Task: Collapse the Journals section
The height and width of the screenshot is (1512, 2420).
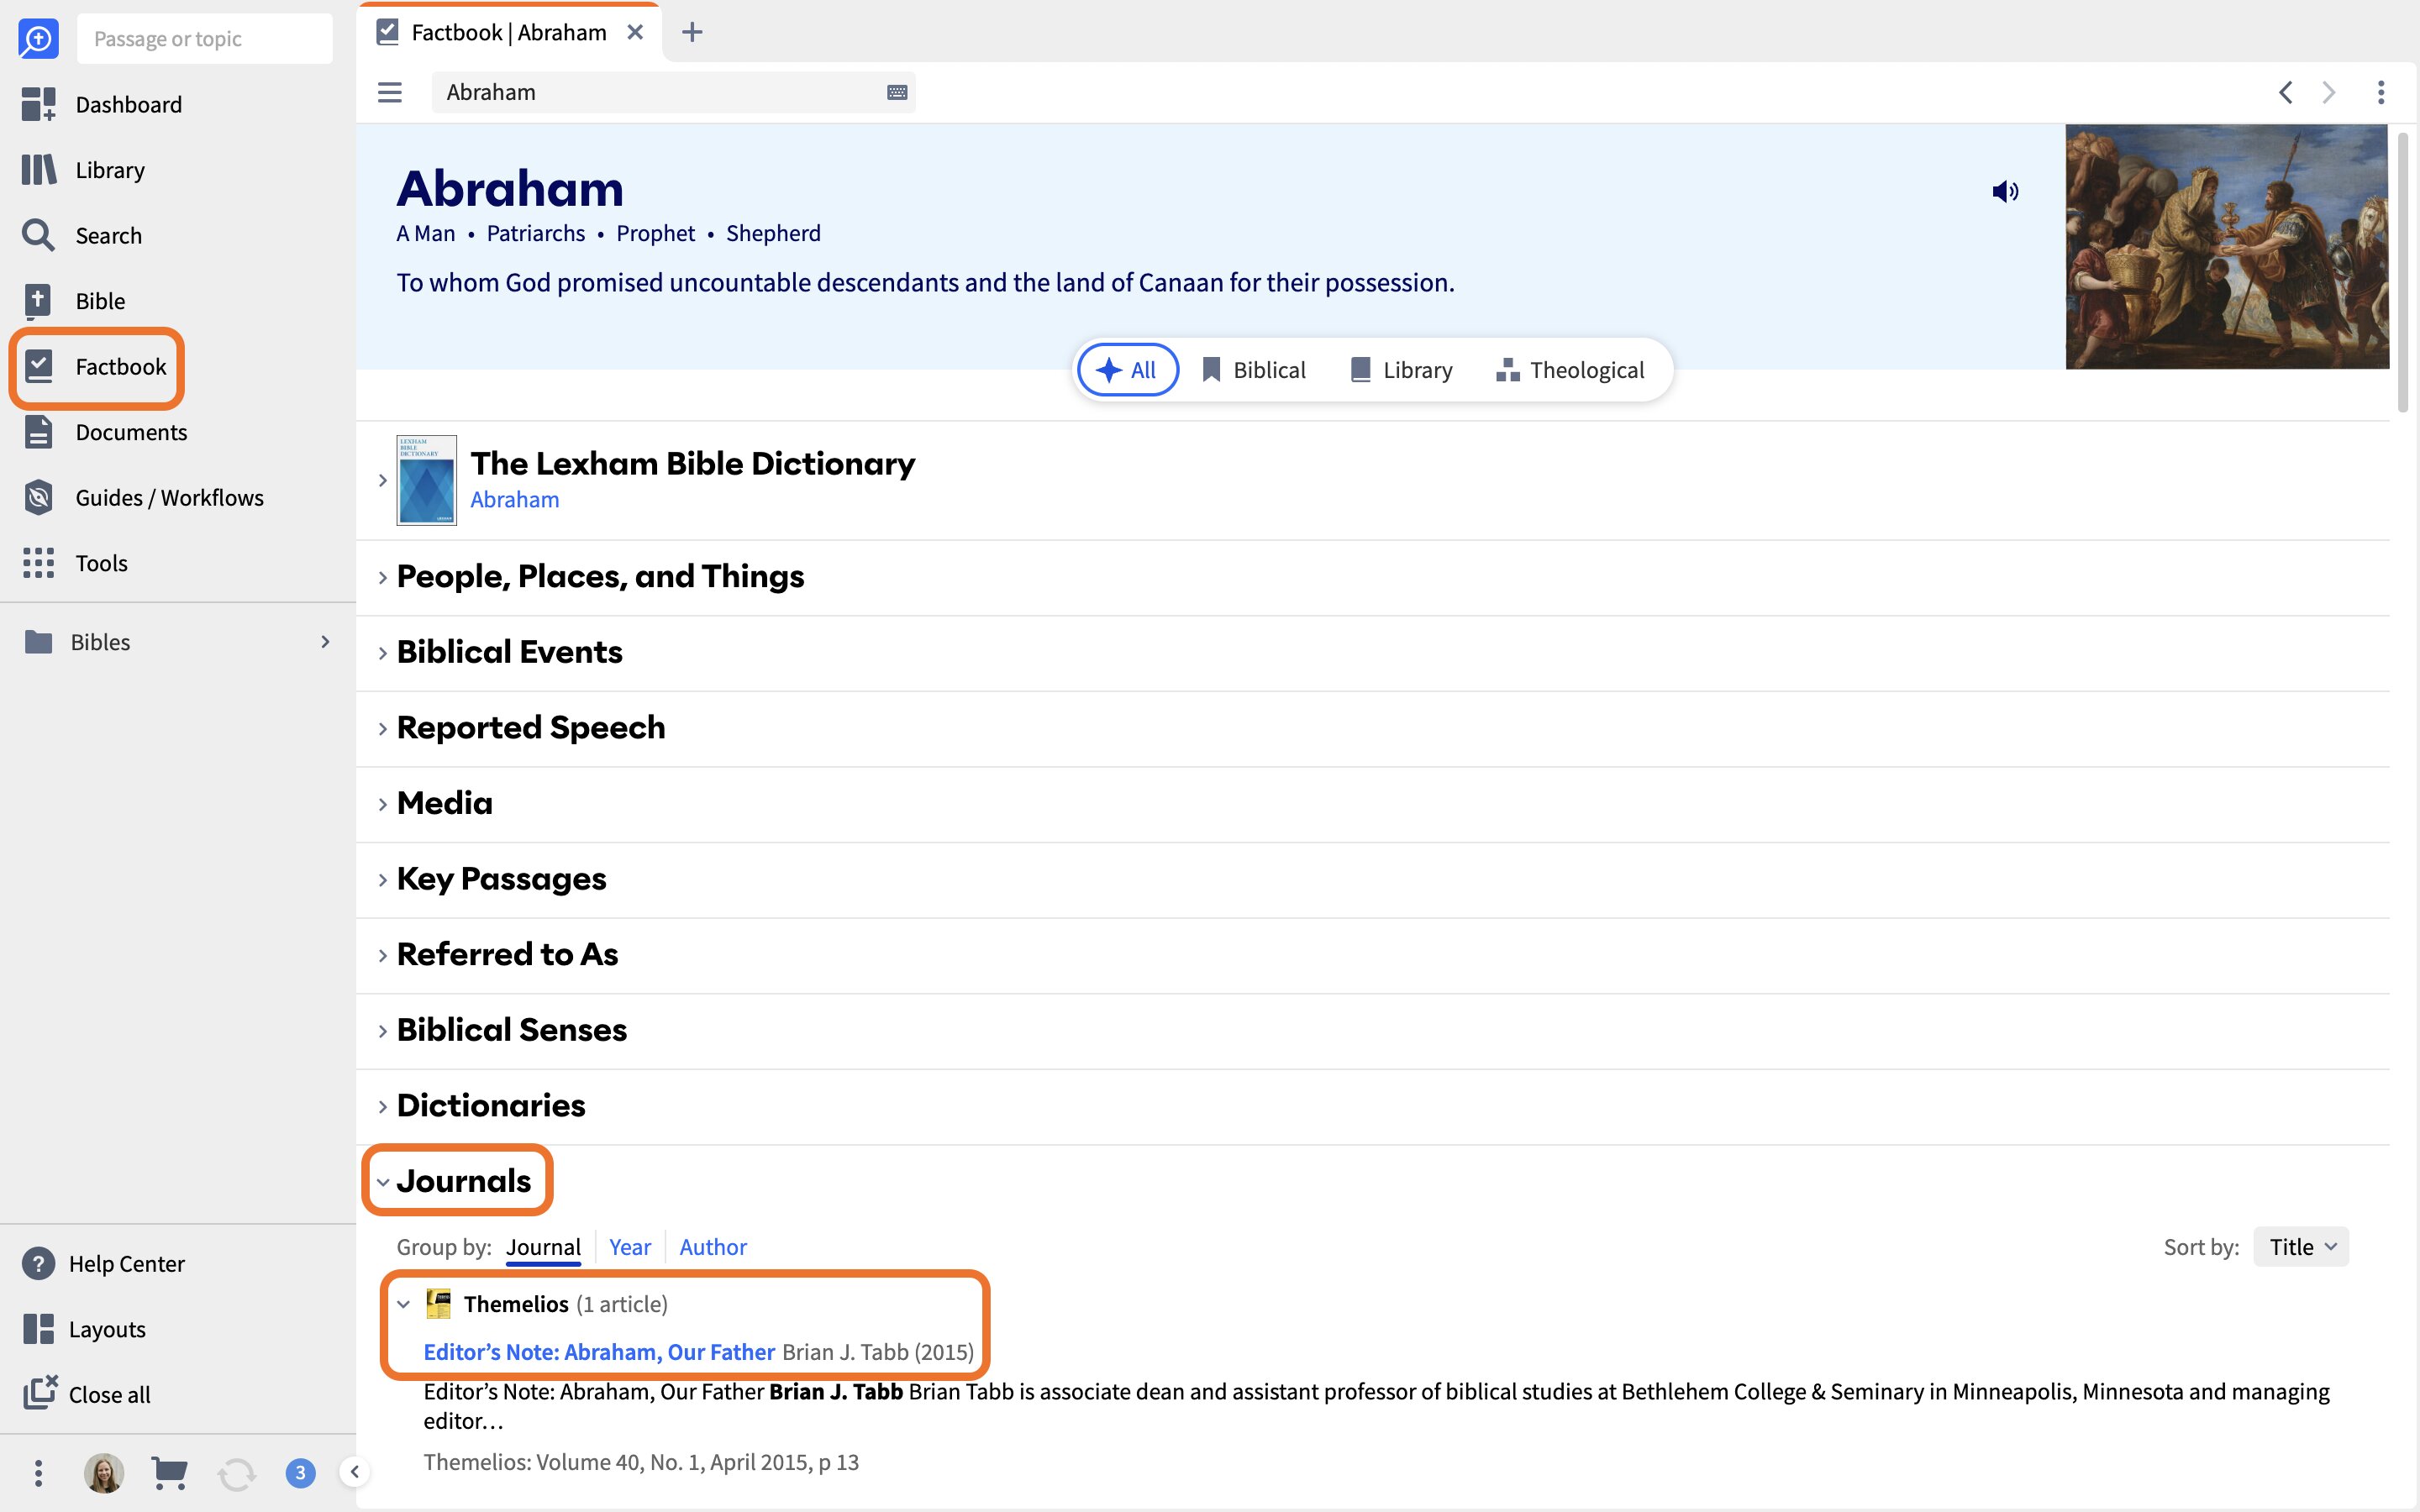Action: (x=382, y=1182)
